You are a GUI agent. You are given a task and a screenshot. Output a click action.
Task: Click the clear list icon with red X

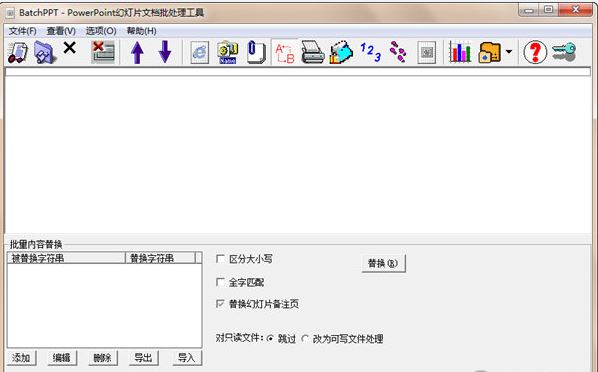click(x=102, y=52)
